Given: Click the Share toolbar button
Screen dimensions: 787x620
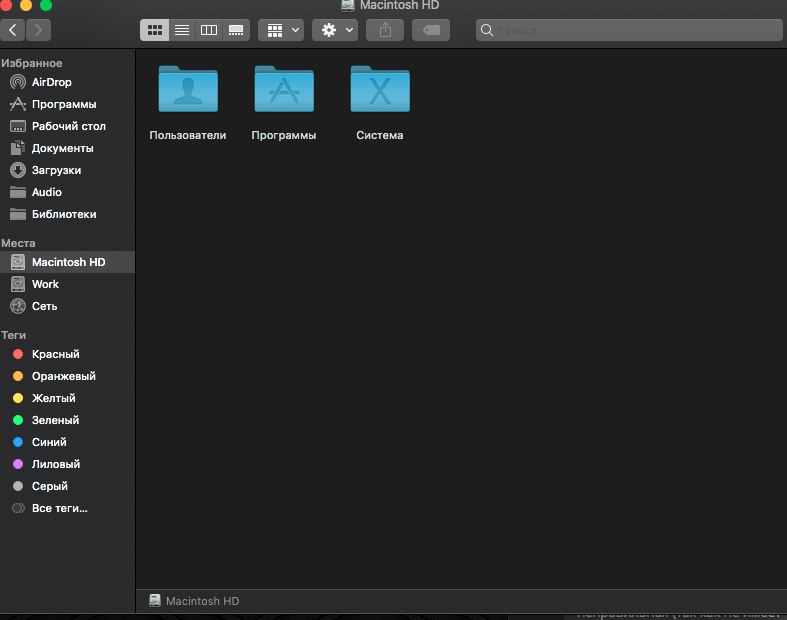Looking at the screenshot, I should pos(385,30).
